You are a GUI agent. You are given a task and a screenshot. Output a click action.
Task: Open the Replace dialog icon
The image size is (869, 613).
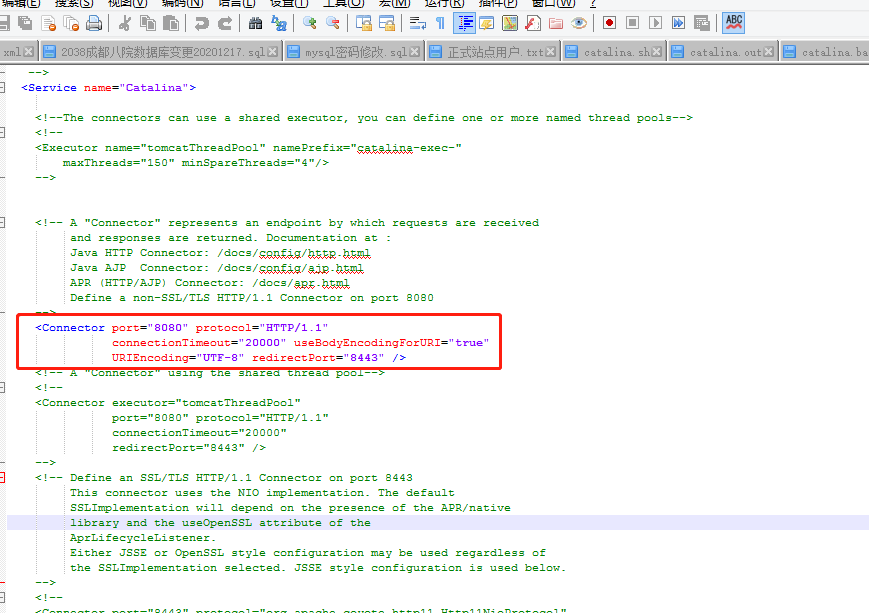(x=278, y=23)
